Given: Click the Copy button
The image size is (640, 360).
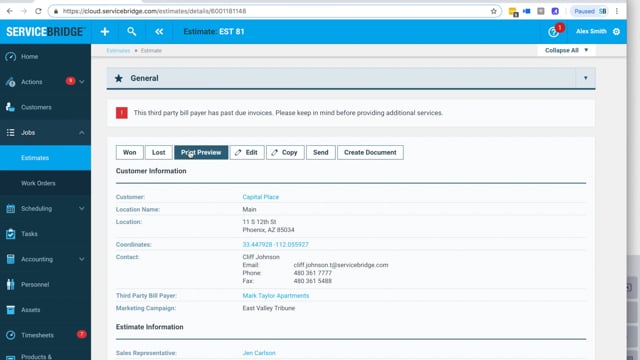Looking at the screenshot, I should point(285,152).
